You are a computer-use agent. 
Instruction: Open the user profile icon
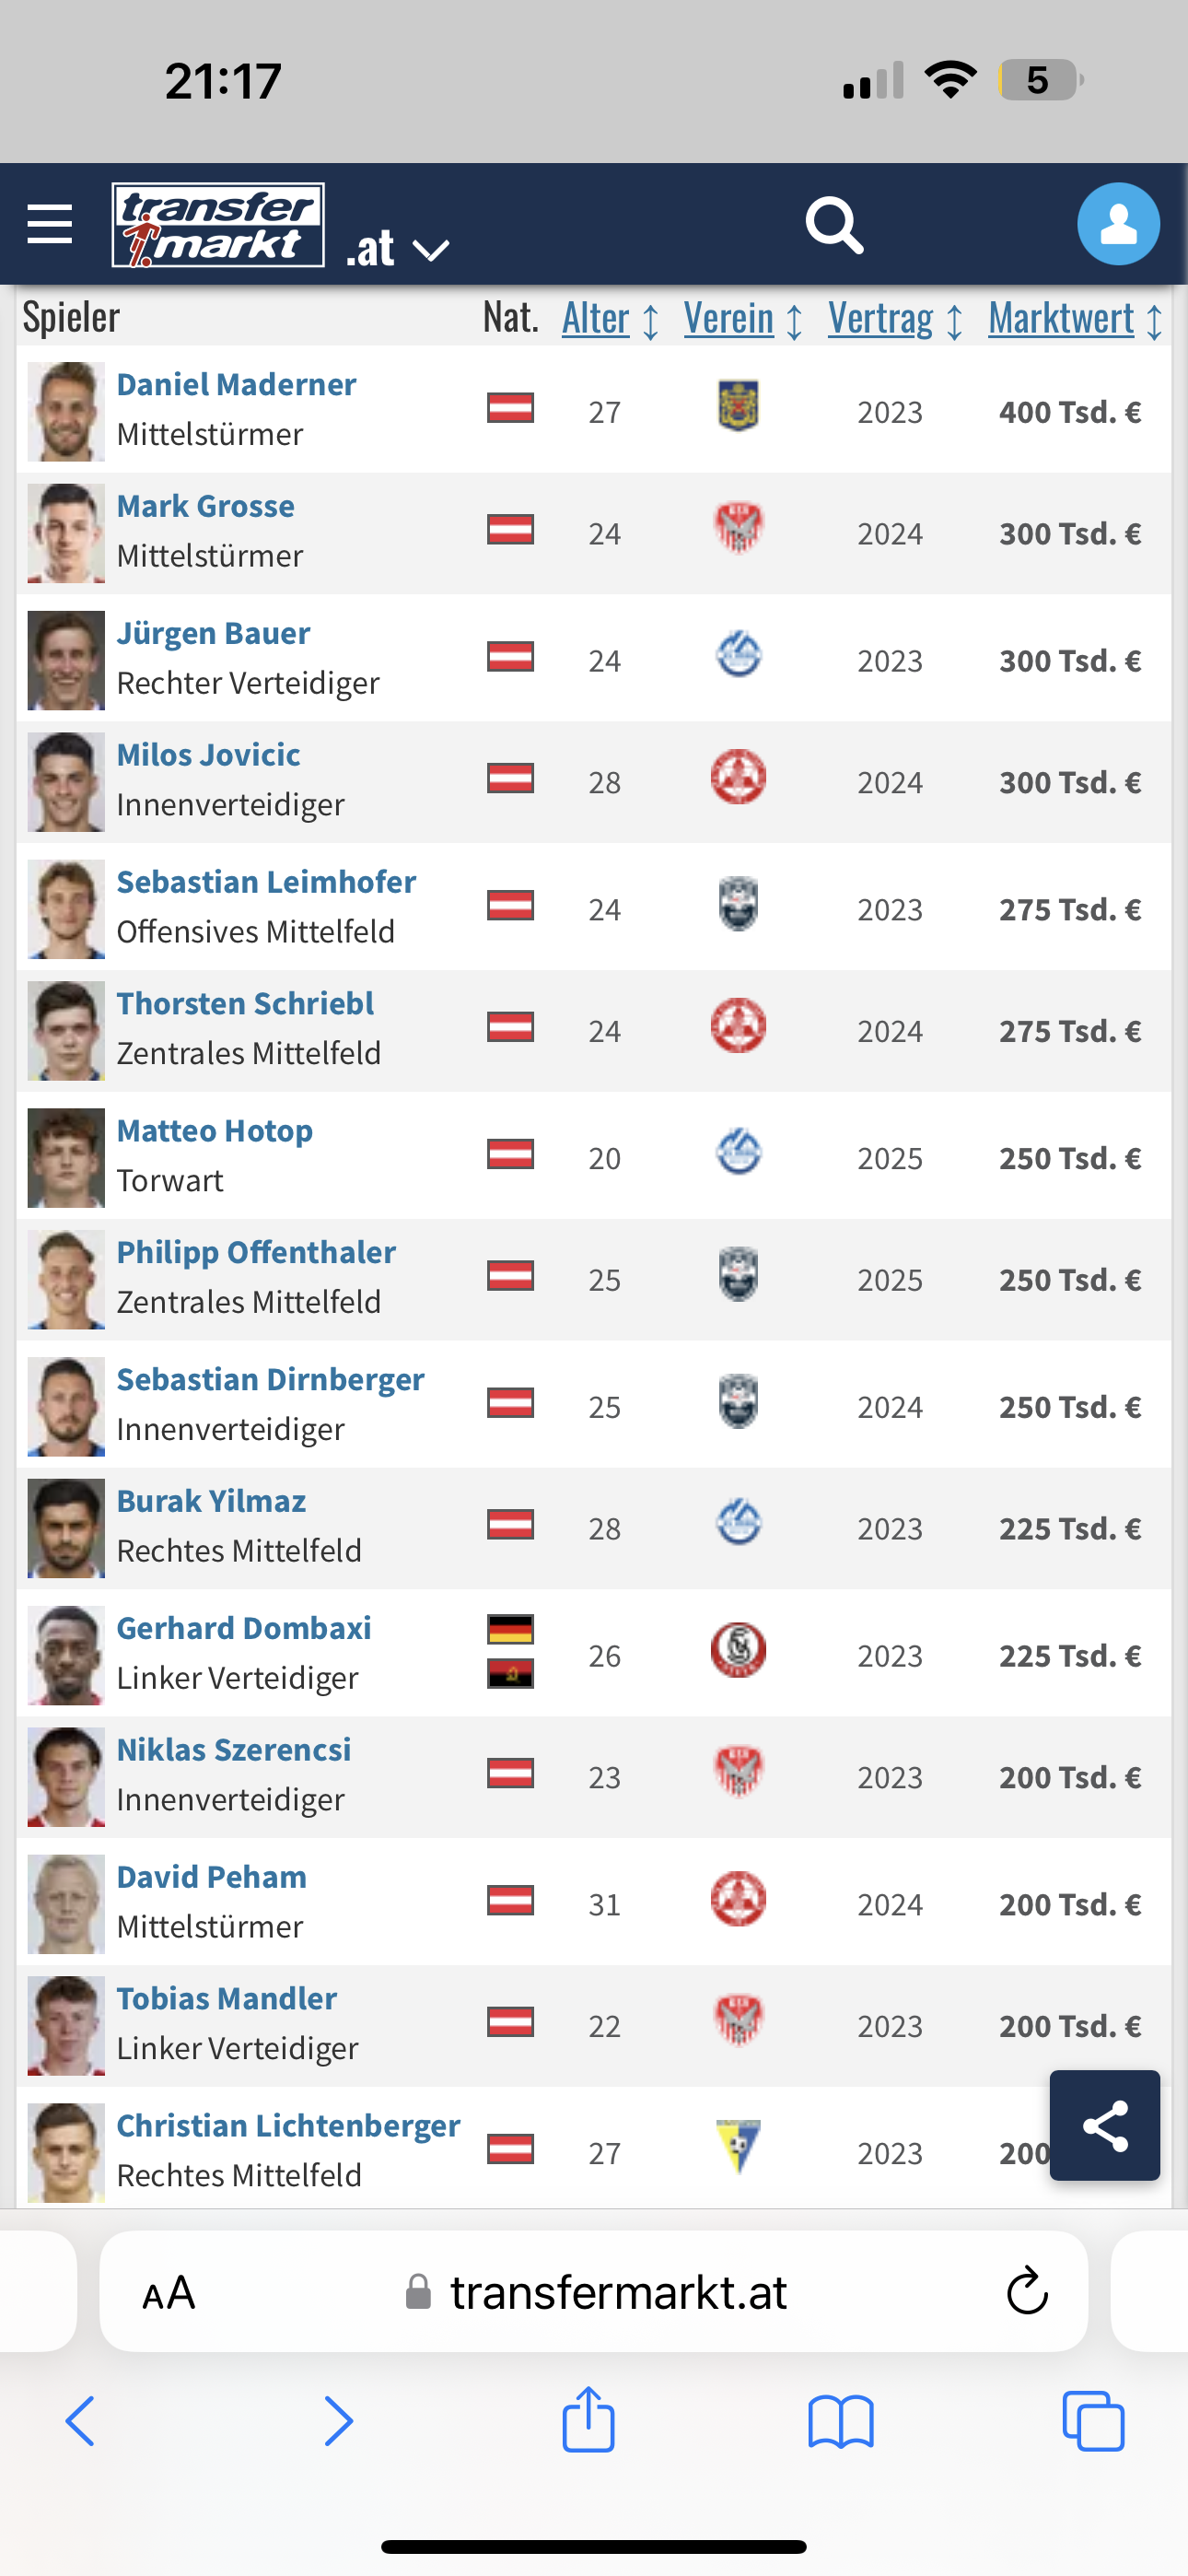[x=1118, y=224]
